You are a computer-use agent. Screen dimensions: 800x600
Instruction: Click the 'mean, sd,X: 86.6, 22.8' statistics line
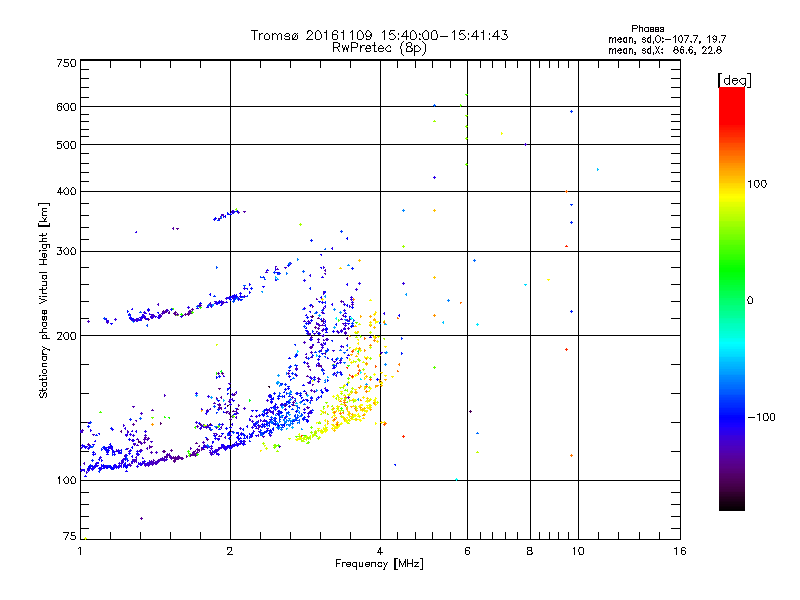click(x=665, y=50)
